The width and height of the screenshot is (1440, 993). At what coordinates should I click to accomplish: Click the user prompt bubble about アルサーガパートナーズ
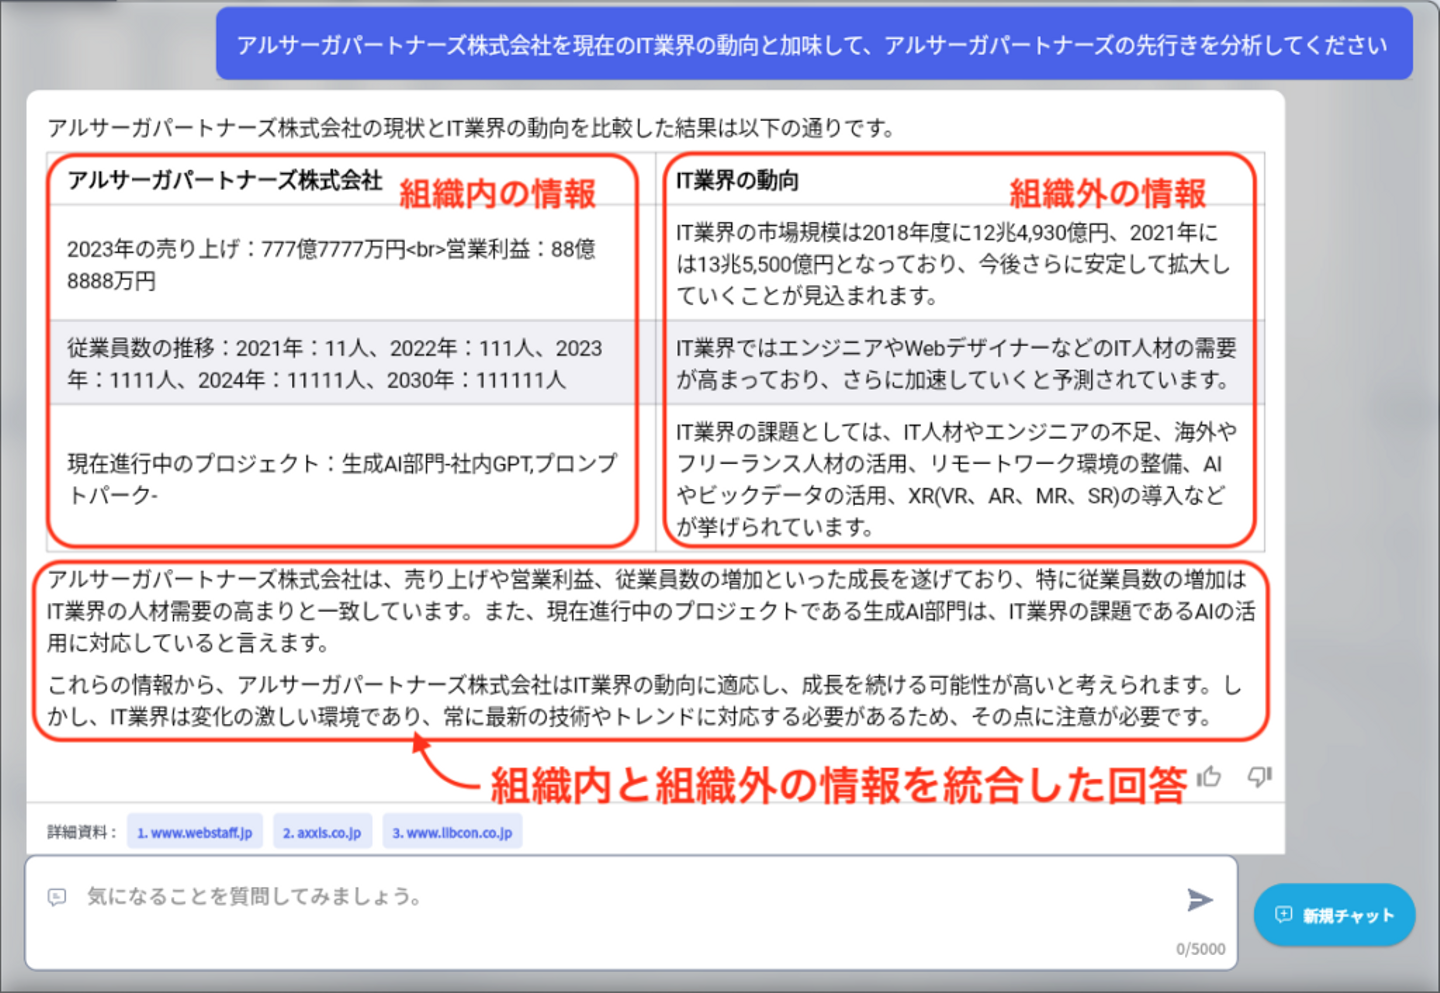[x=814, y=44]
